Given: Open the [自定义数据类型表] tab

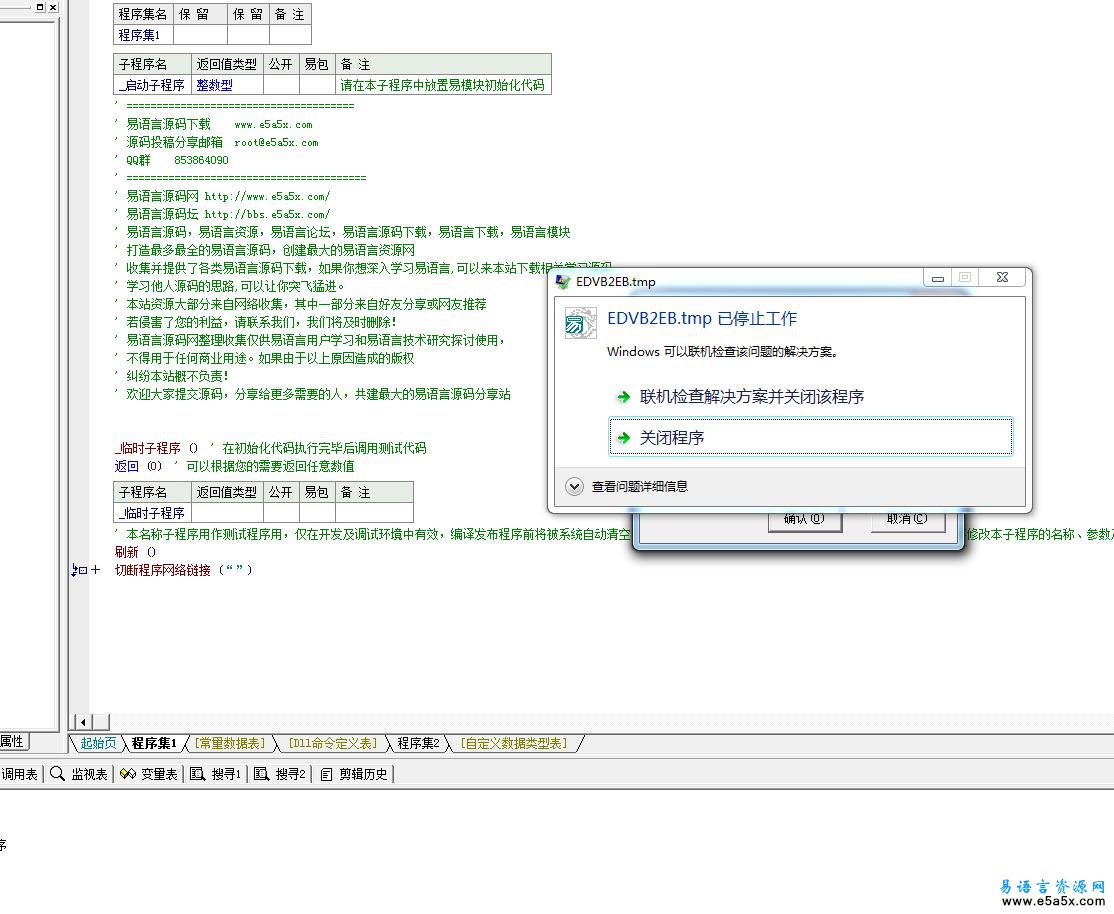Looking at the screenshot, I should click(514, 743).
